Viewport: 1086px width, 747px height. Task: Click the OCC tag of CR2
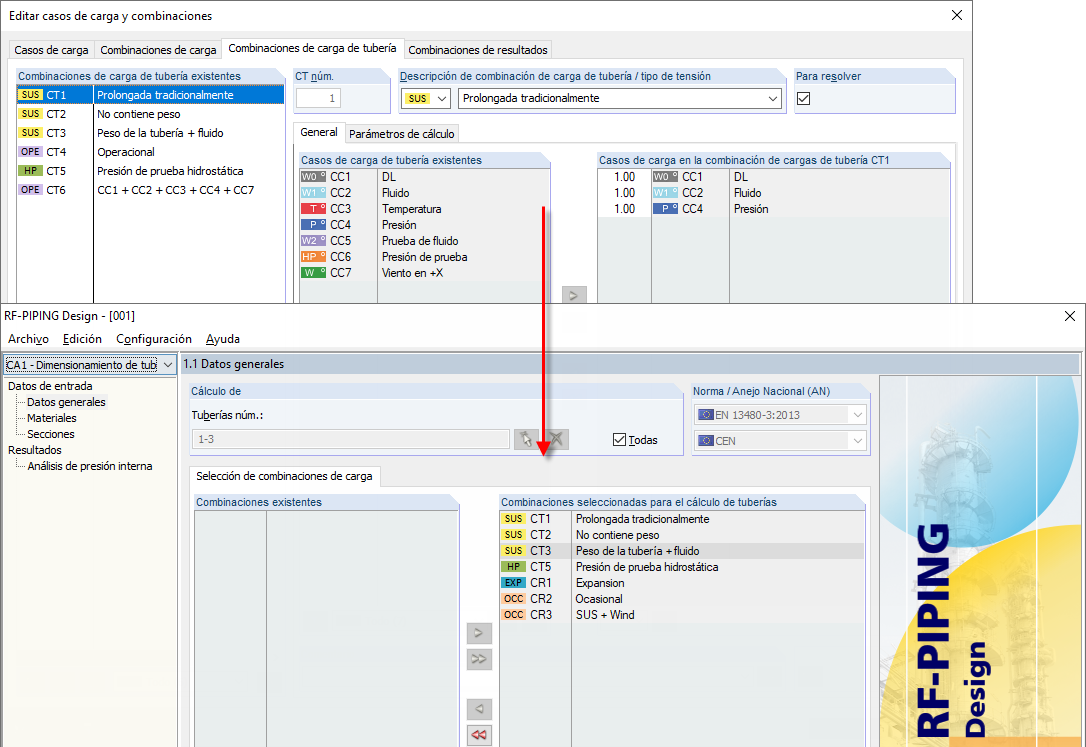pos(513,598)
